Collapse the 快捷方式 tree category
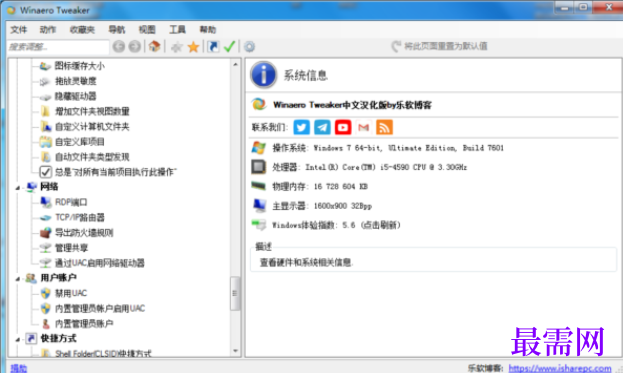The height and width of the screenshot is (373, 623). click(17, 340)
